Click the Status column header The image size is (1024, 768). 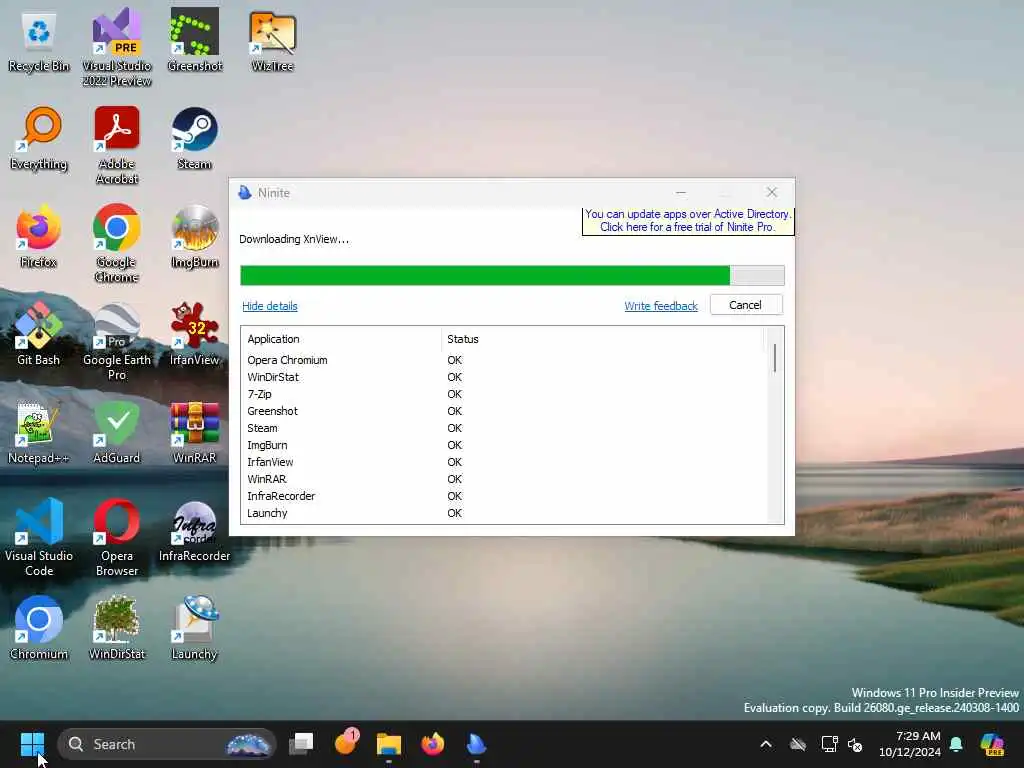[x=601, y=339]
